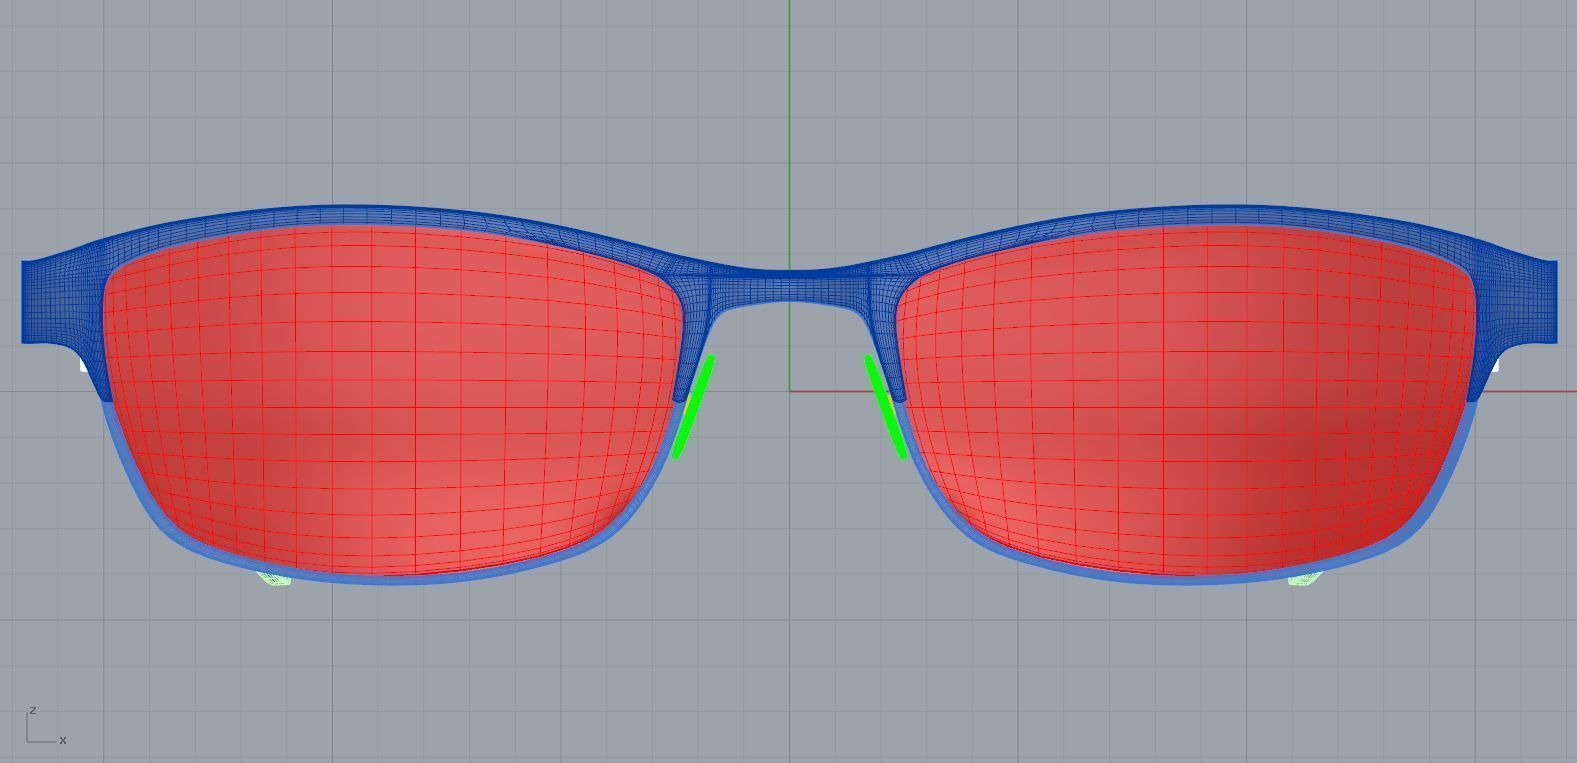Pick the blue nose bridge of frame
The width and height of the screenshot is (1577, 763).
789,287
